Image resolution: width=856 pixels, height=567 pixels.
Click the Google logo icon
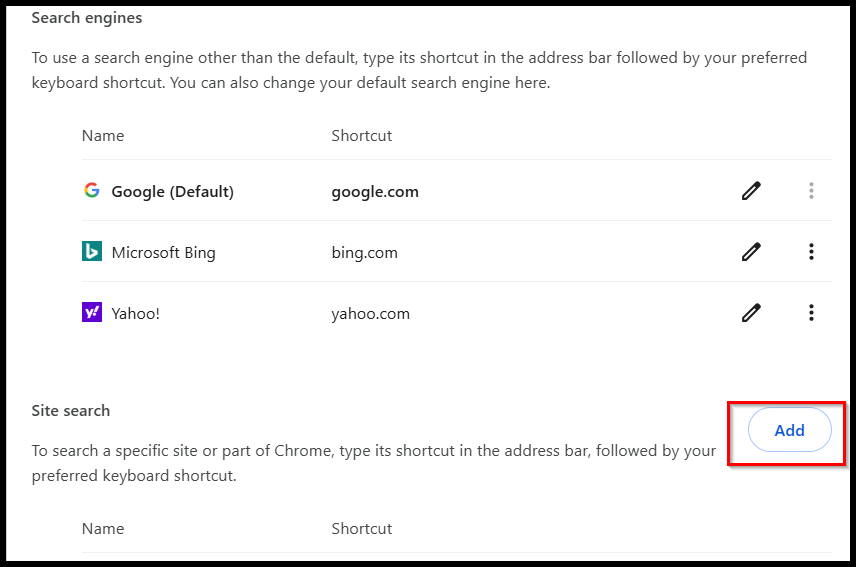(92, 190)
